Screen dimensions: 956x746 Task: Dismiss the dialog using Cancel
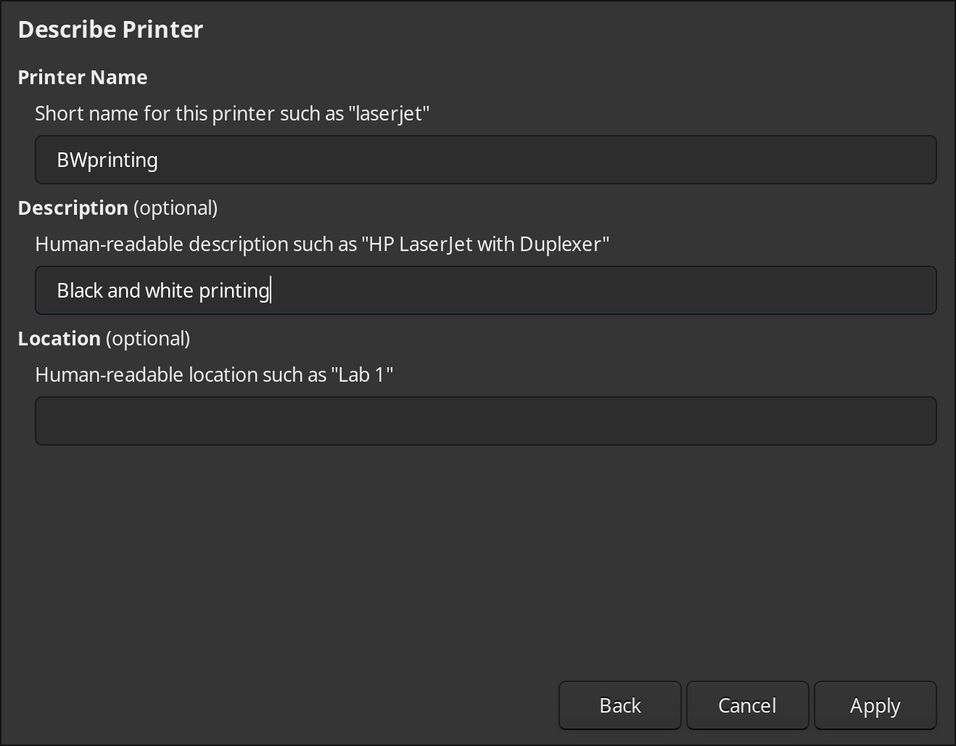click(x=747, y=705)
